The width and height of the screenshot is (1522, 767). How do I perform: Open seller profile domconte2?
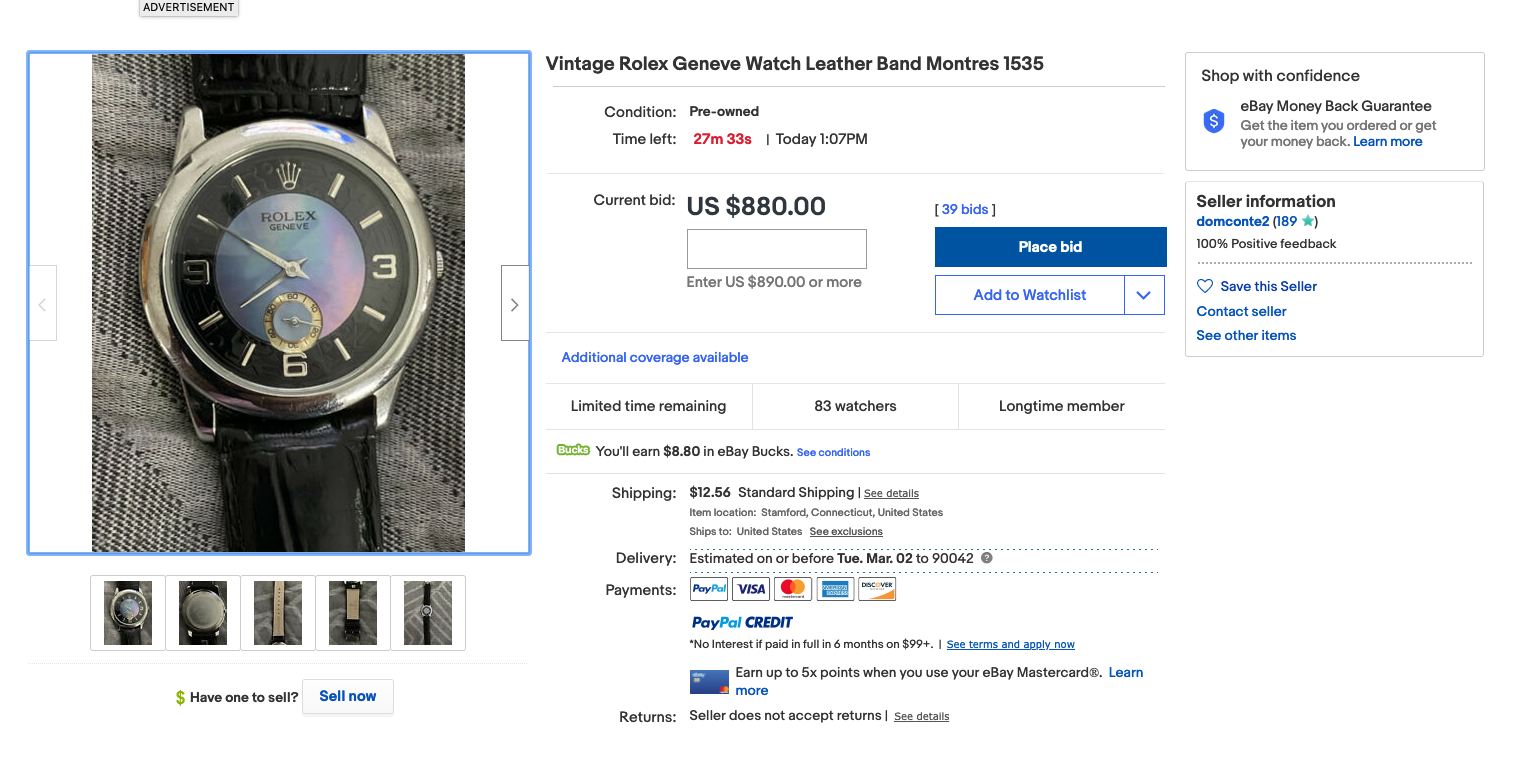(x=1232, y=221)
